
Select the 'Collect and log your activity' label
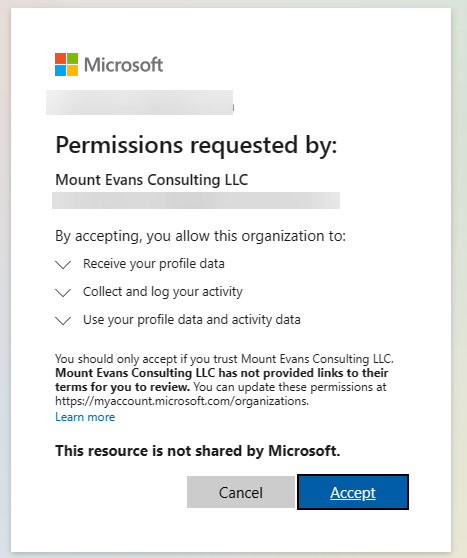tap(163, 291)
